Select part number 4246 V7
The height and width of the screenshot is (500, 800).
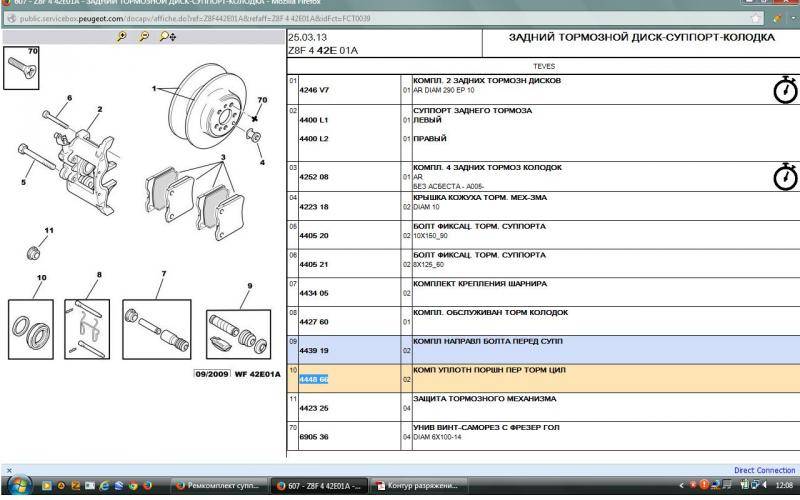click(x=314, y=90)
